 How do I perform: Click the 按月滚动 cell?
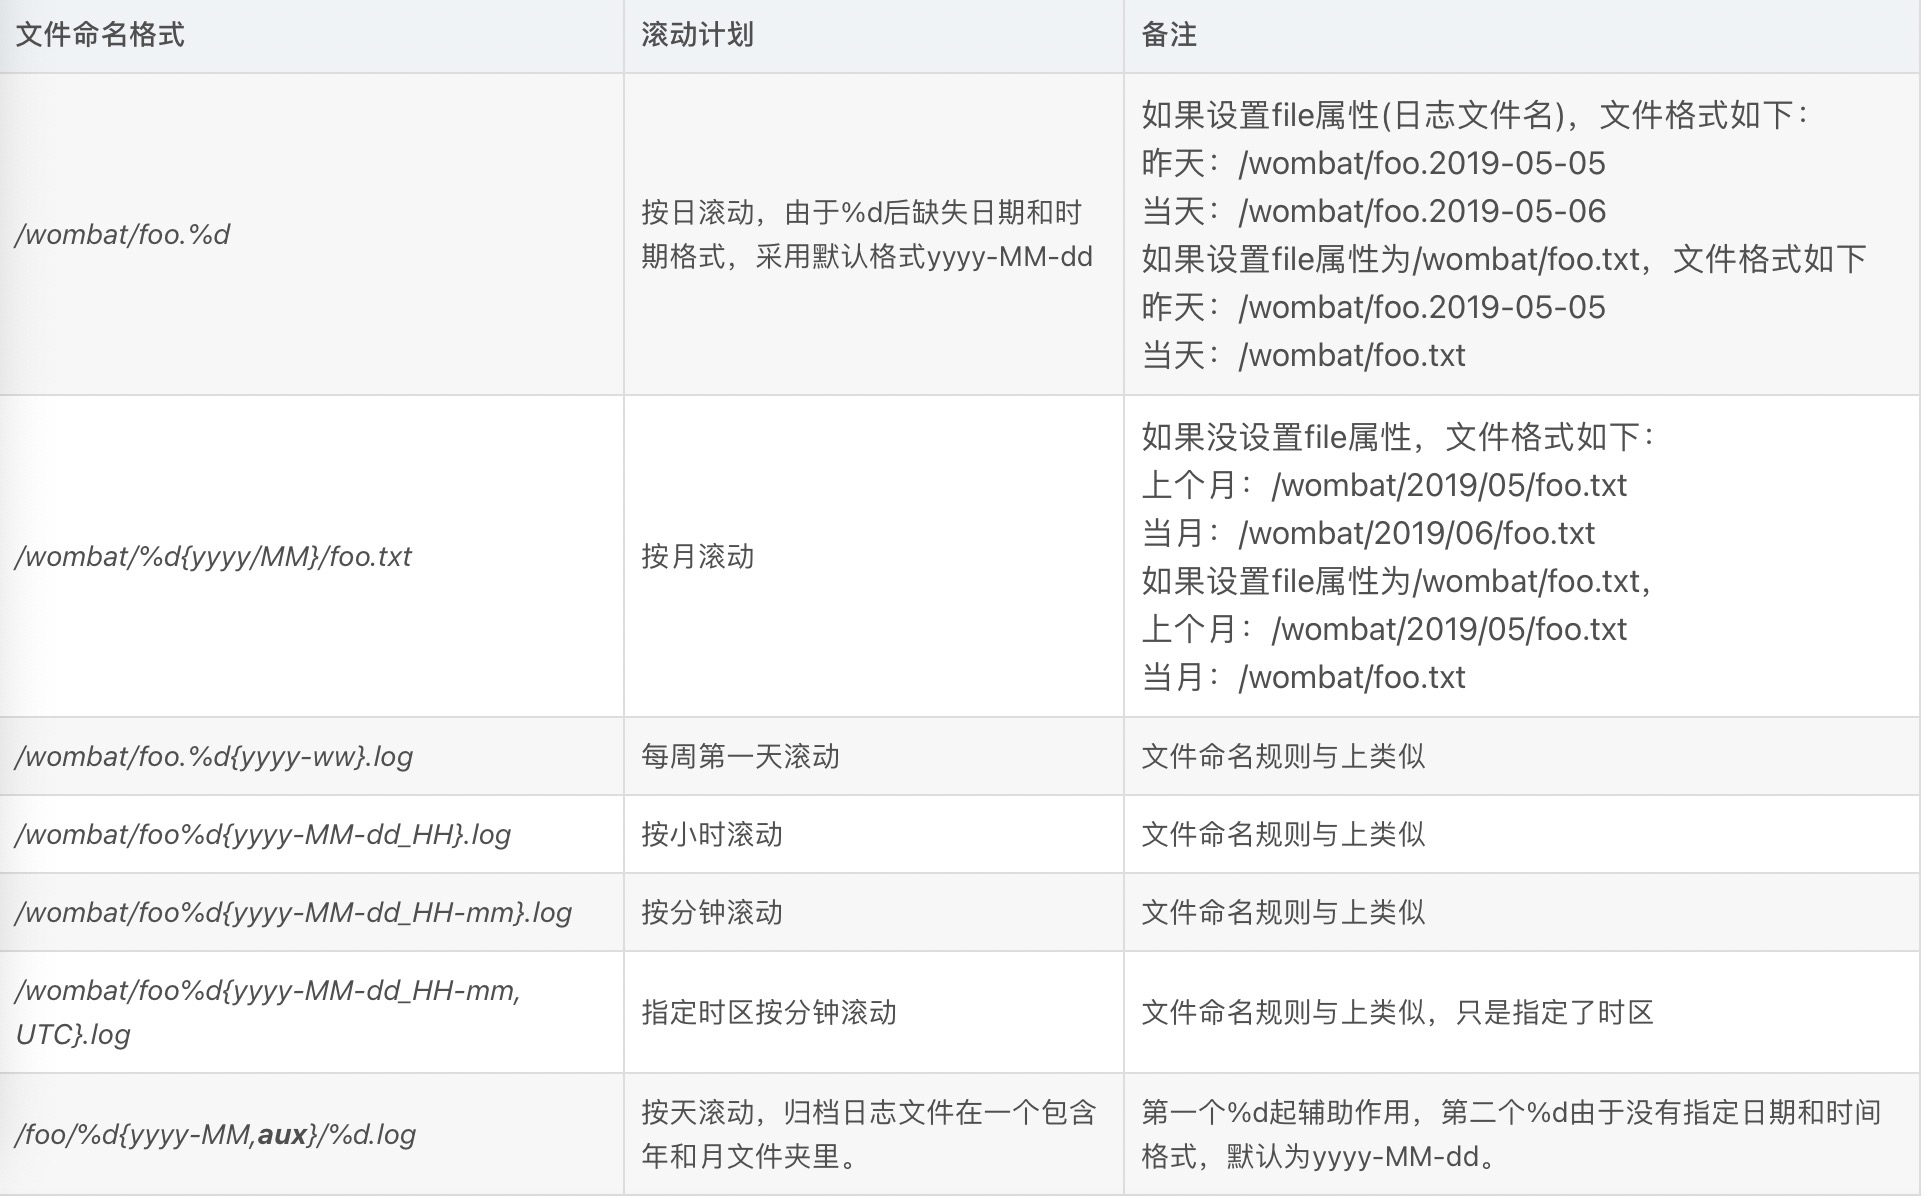coord(697,556)
